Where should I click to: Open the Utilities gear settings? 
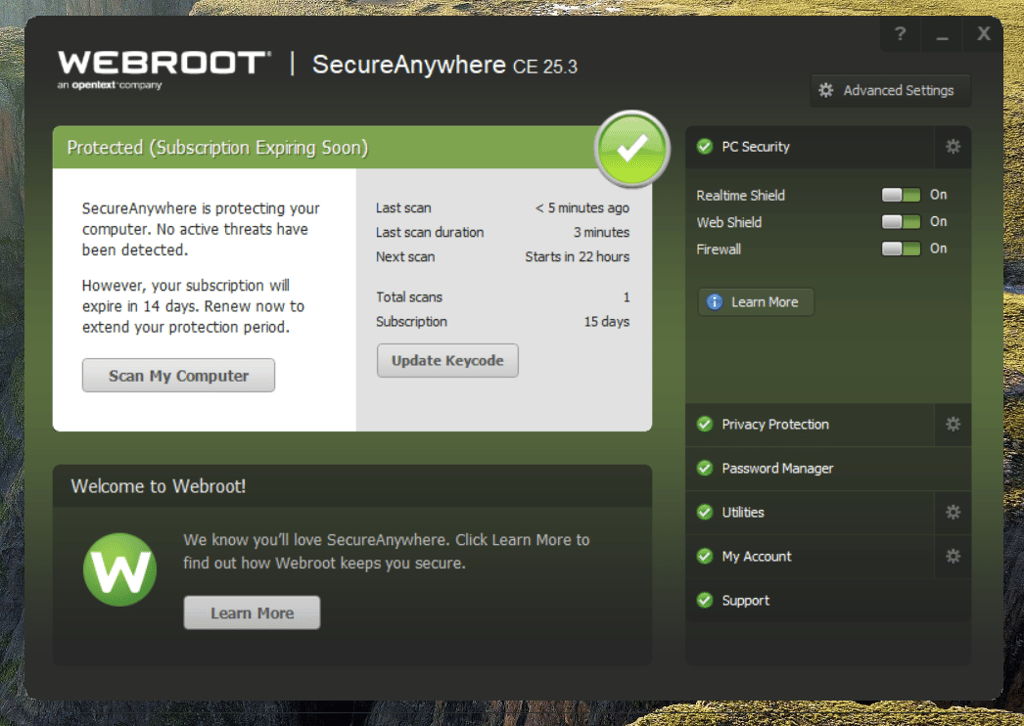point(953,513)
